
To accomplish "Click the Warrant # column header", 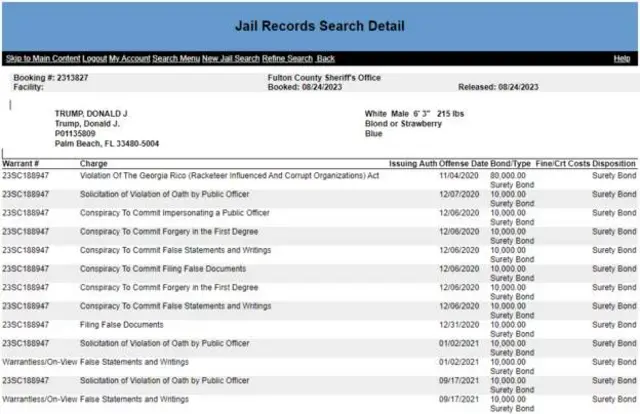I will click(x=21, y=163).
